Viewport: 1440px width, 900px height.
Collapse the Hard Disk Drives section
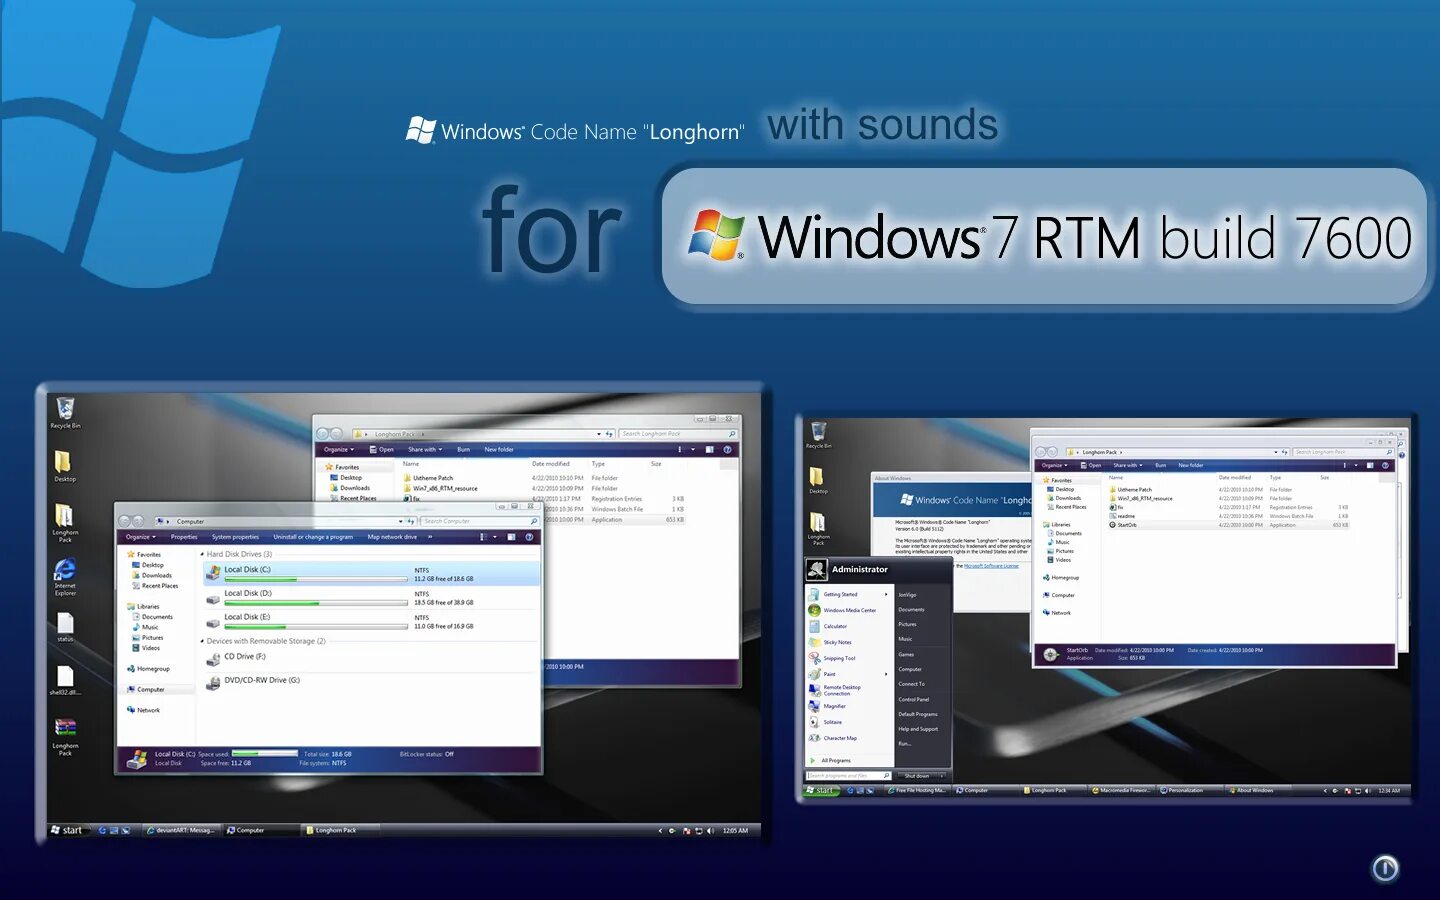click(202, 553)
